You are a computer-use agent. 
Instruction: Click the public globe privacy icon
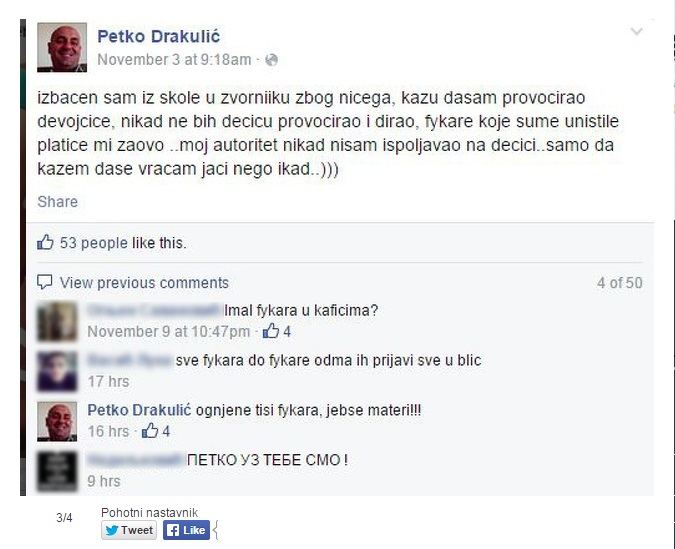pos(272,60)
